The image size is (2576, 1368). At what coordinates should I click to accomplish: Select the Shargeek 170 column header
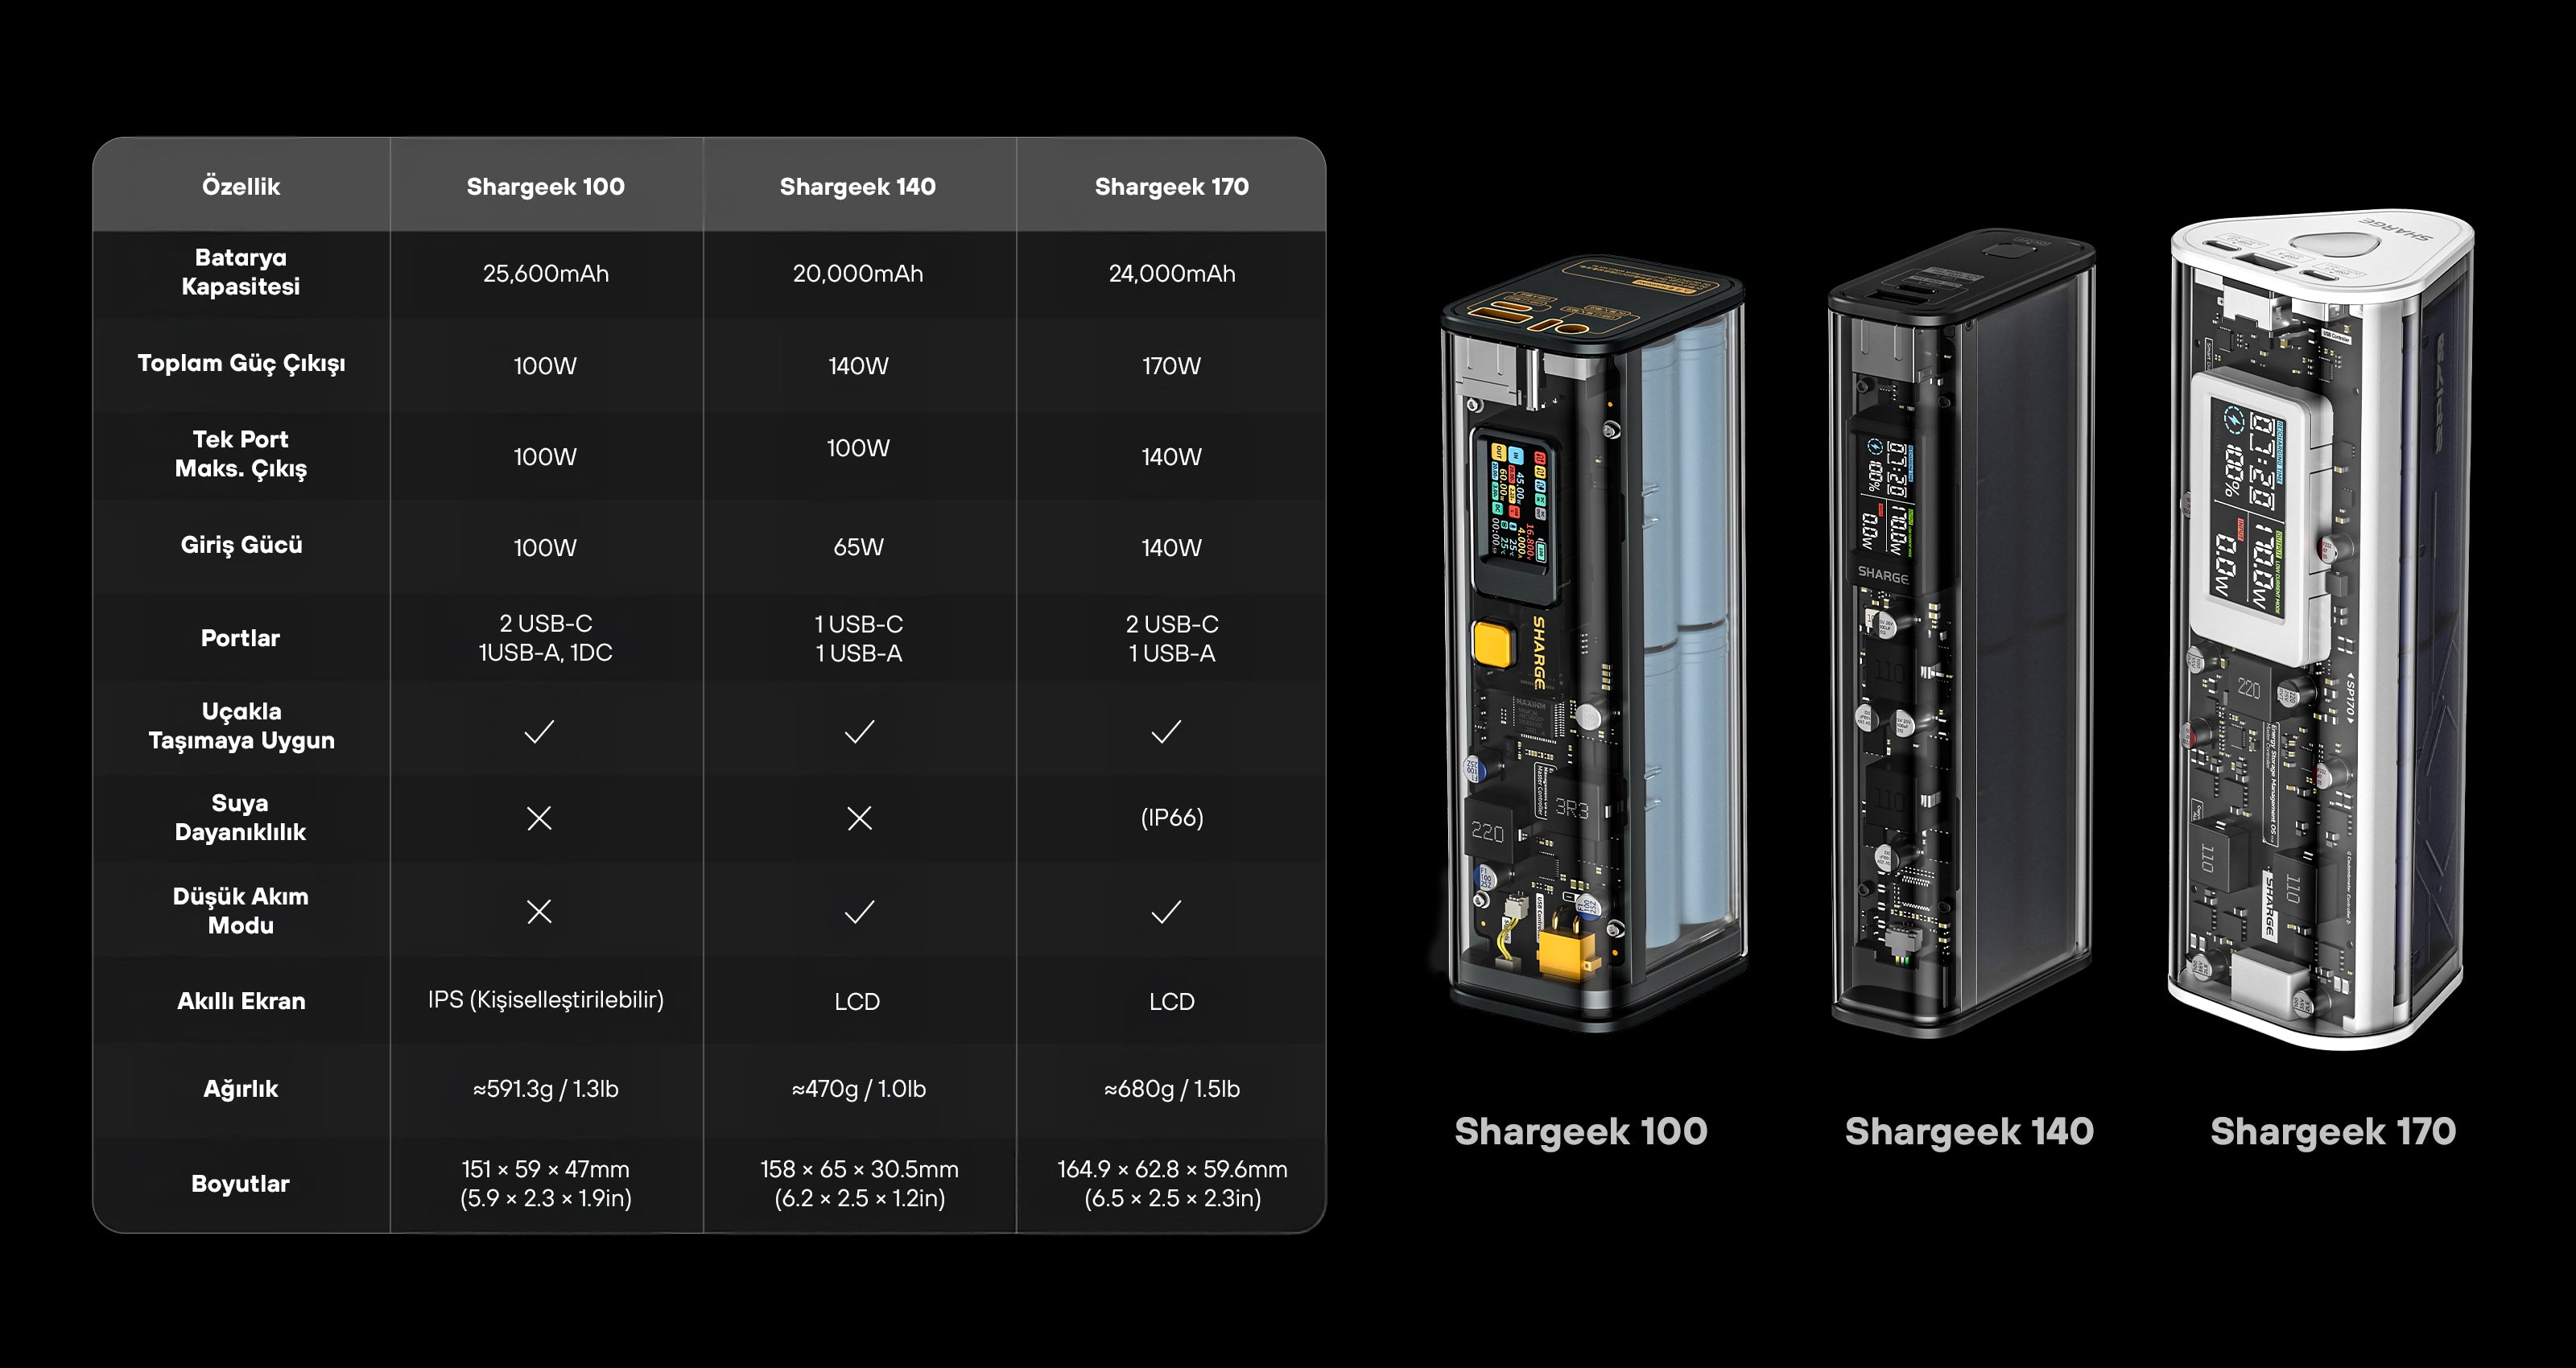click(1171, 187)
